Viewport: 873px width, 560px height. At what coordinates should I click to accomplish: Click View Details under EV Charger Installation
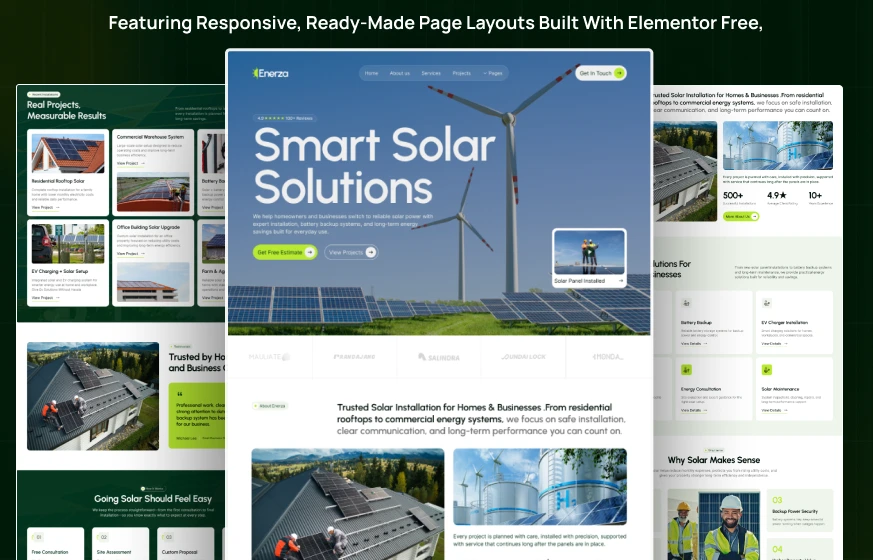(x=774, y=343)
